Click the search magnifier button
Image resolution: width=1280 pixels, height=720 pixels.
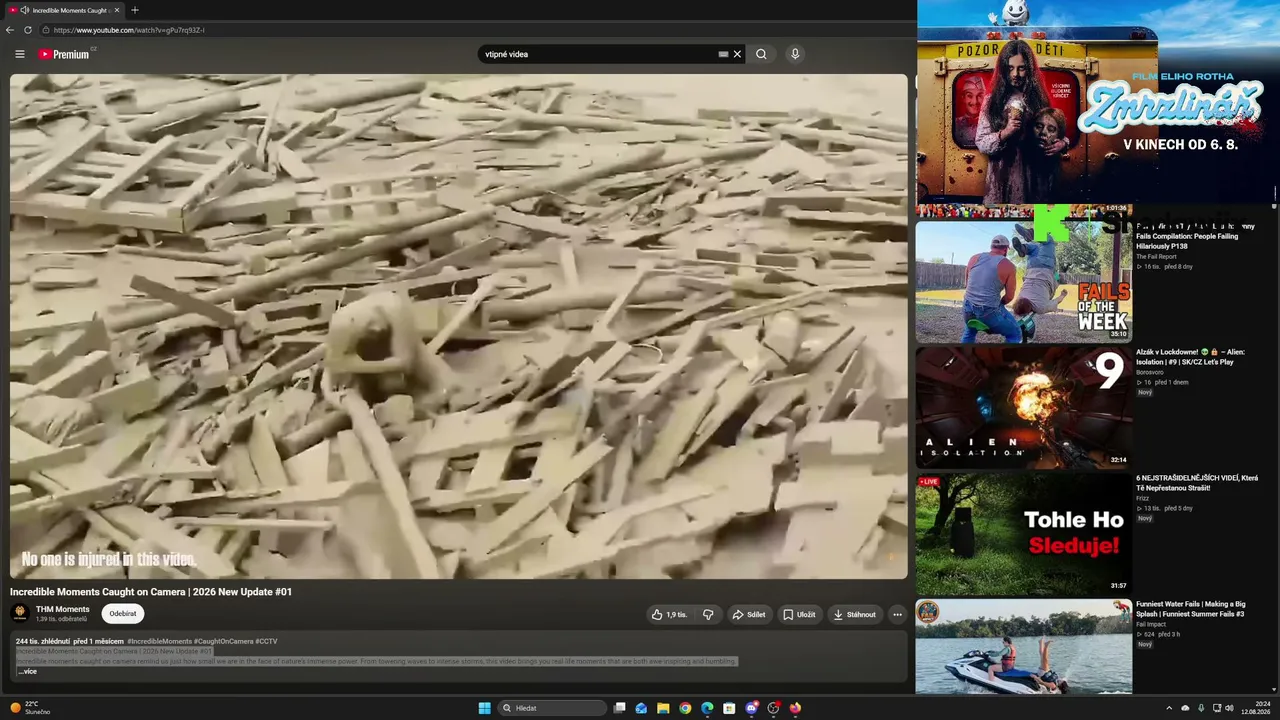pyautogui.click(x=761, y=54)
